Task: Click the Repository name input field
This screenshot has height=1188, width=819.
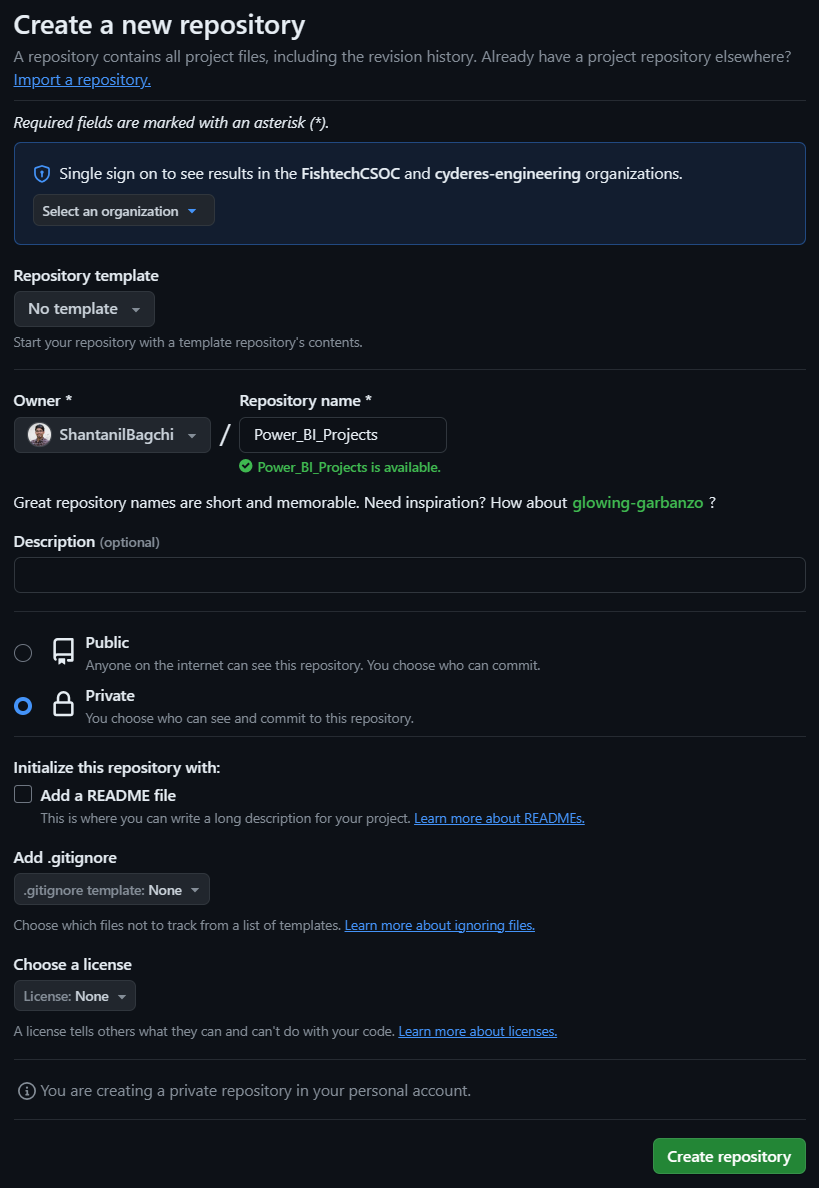Action: click(x=343, y=435)
